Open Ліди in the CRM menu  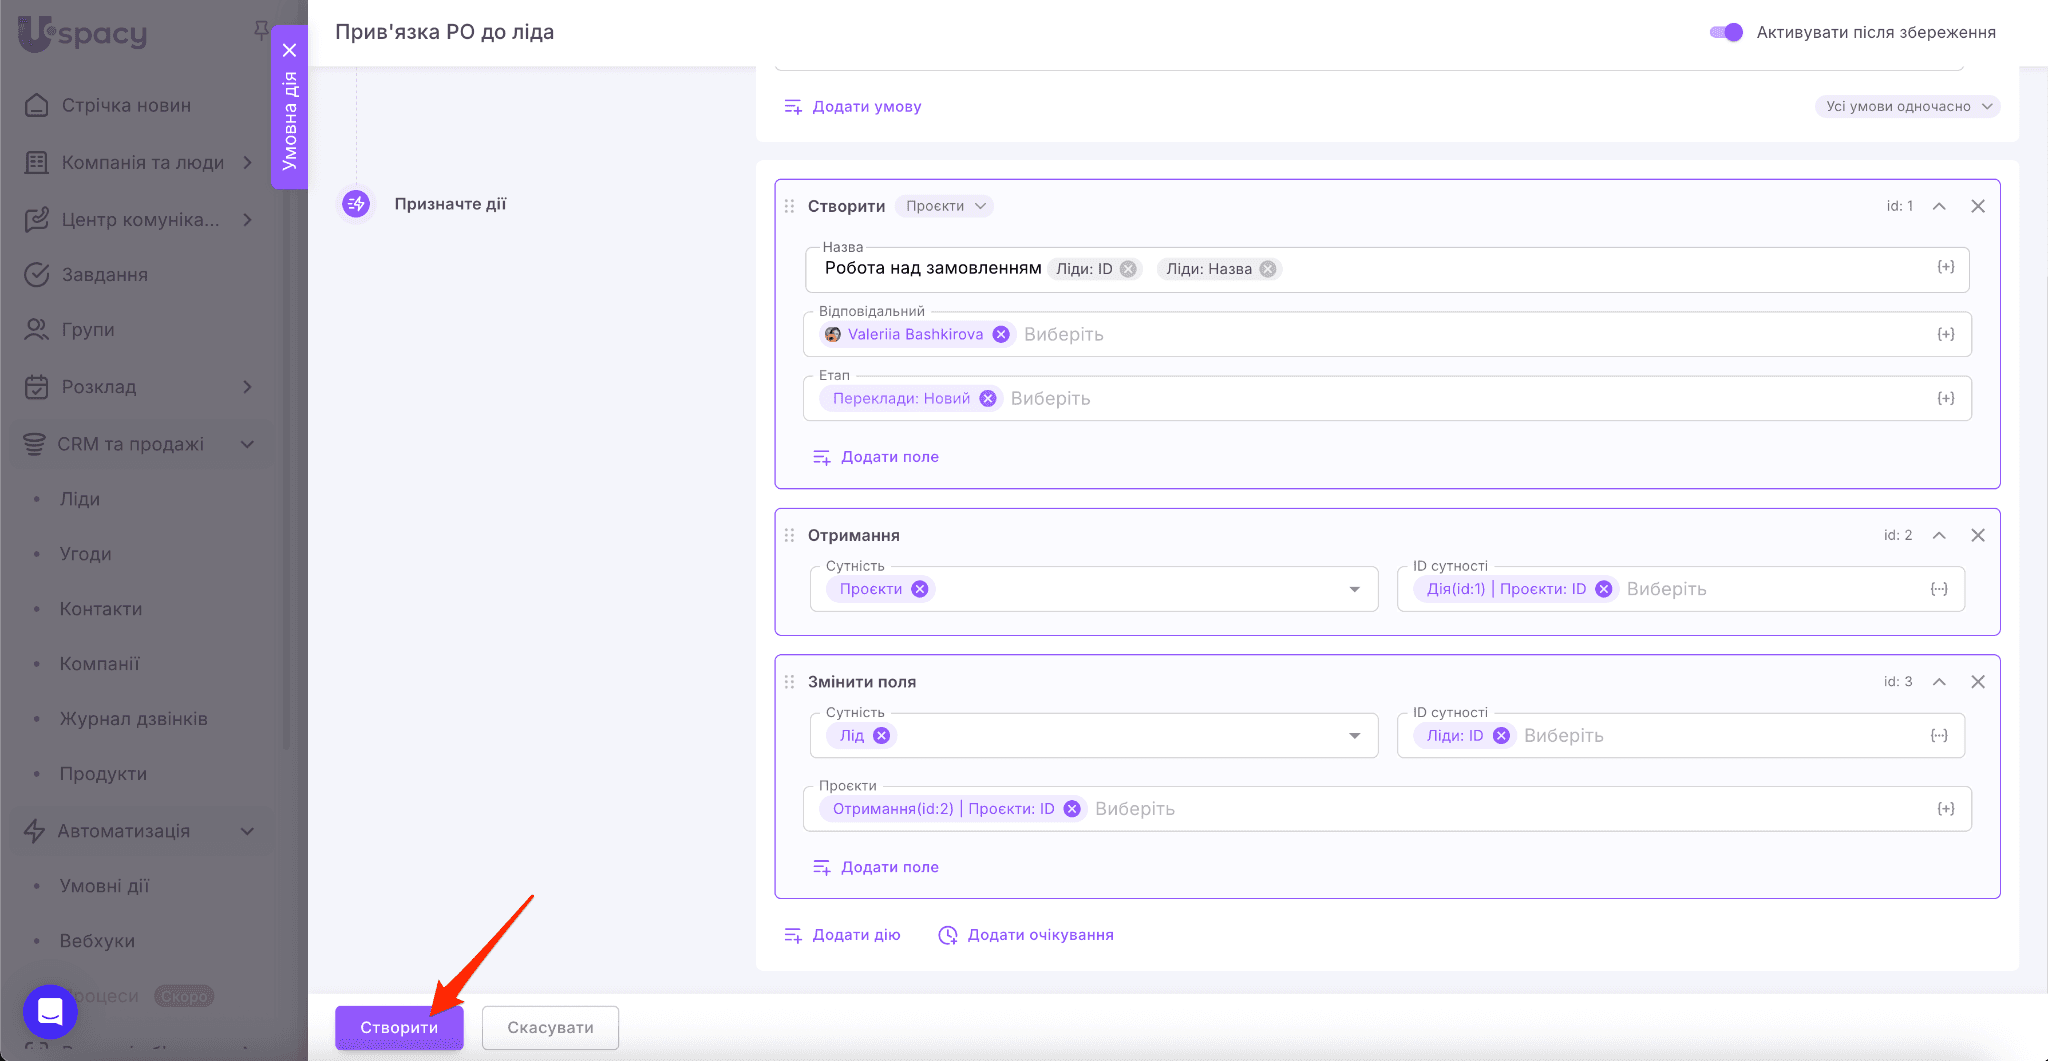pos(80,499)
